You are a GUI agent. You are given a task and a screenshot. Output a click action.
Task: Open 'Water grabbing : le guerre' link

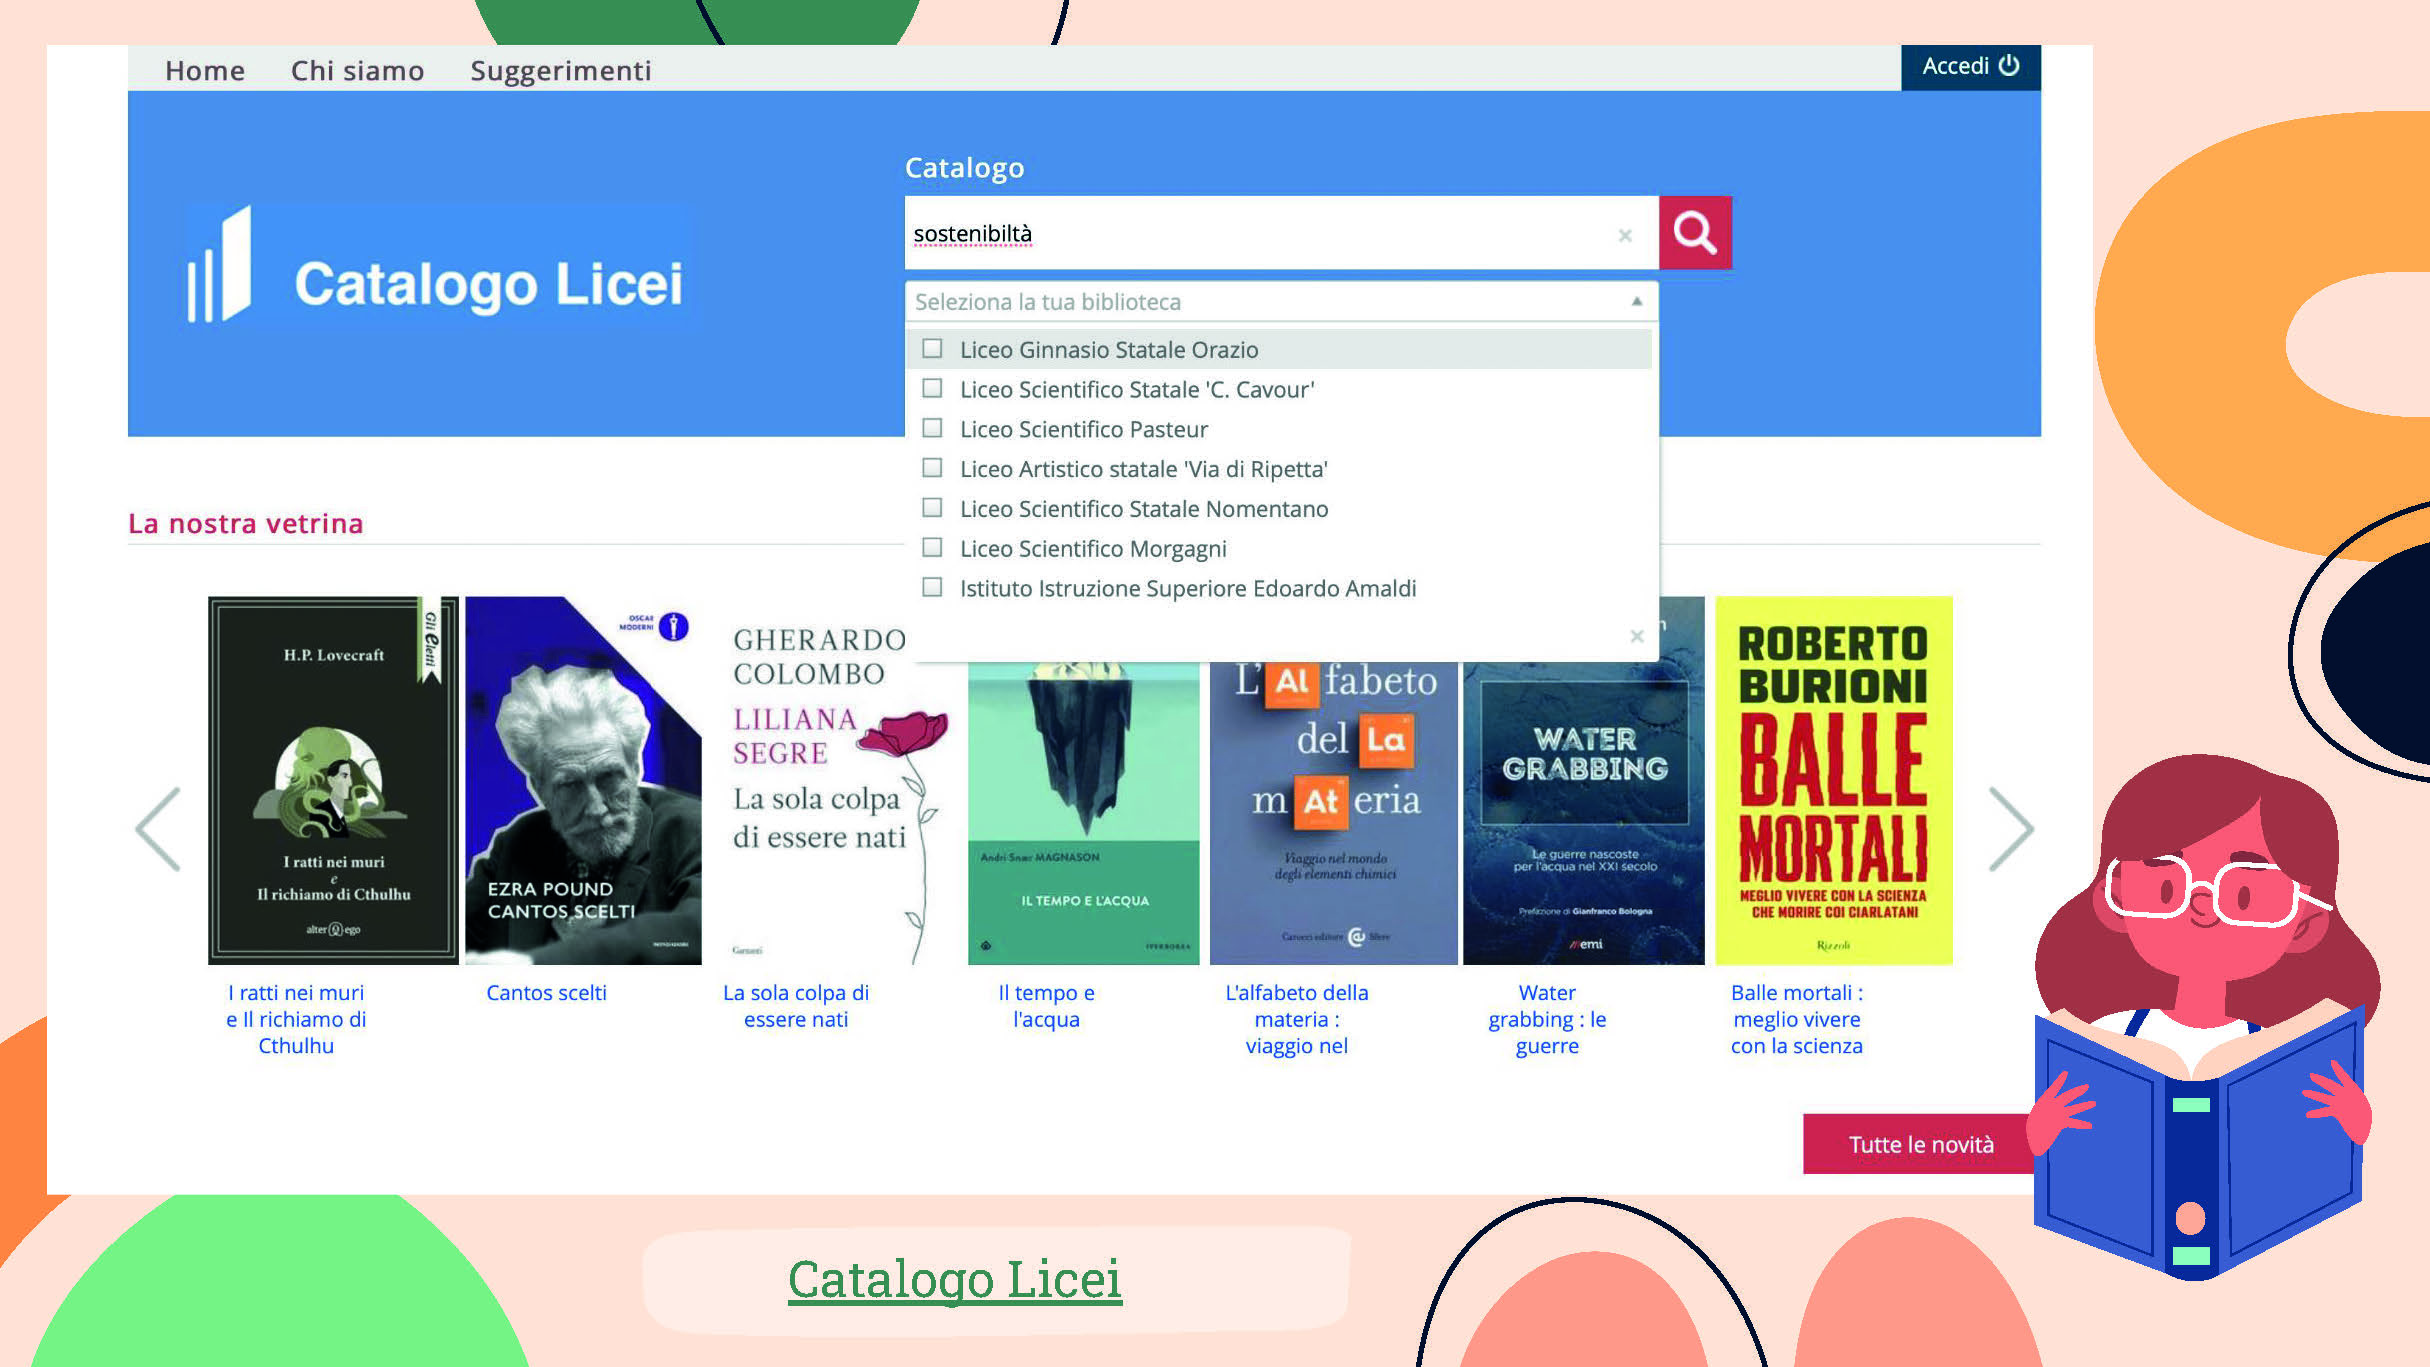(x=1547, y=1019)
